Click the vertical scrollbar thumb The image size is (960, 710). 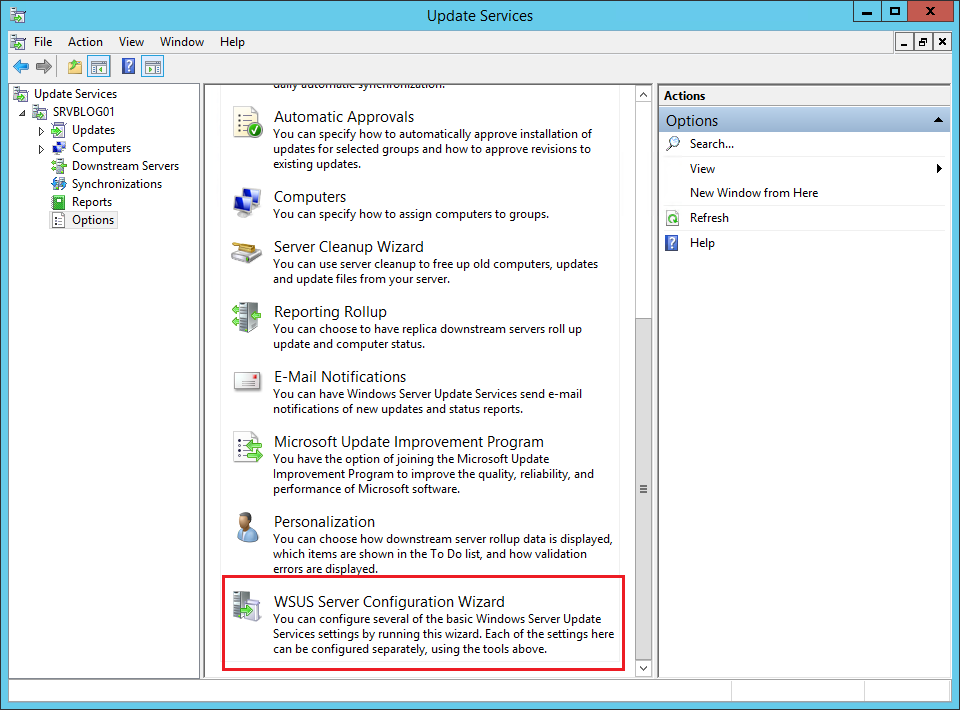pyautogui.click(x=643, y=488)
